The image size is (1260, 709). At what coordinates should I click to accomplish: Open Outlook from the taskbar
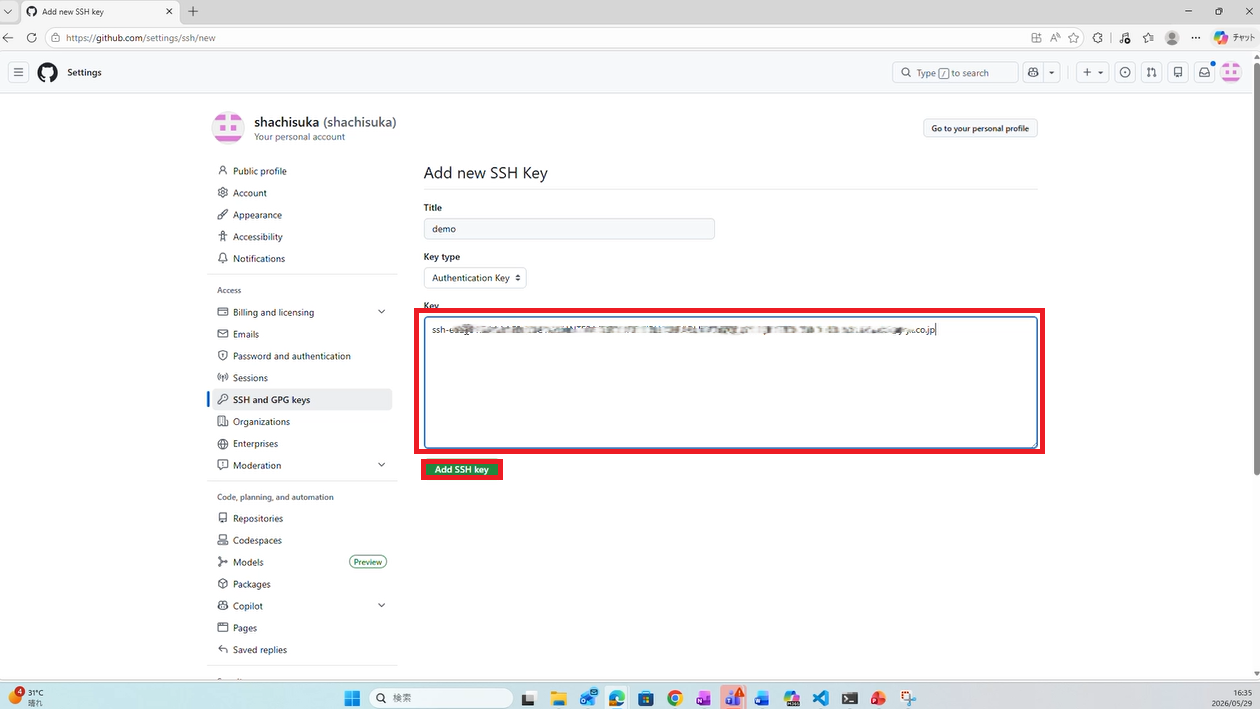coord(588,698)
